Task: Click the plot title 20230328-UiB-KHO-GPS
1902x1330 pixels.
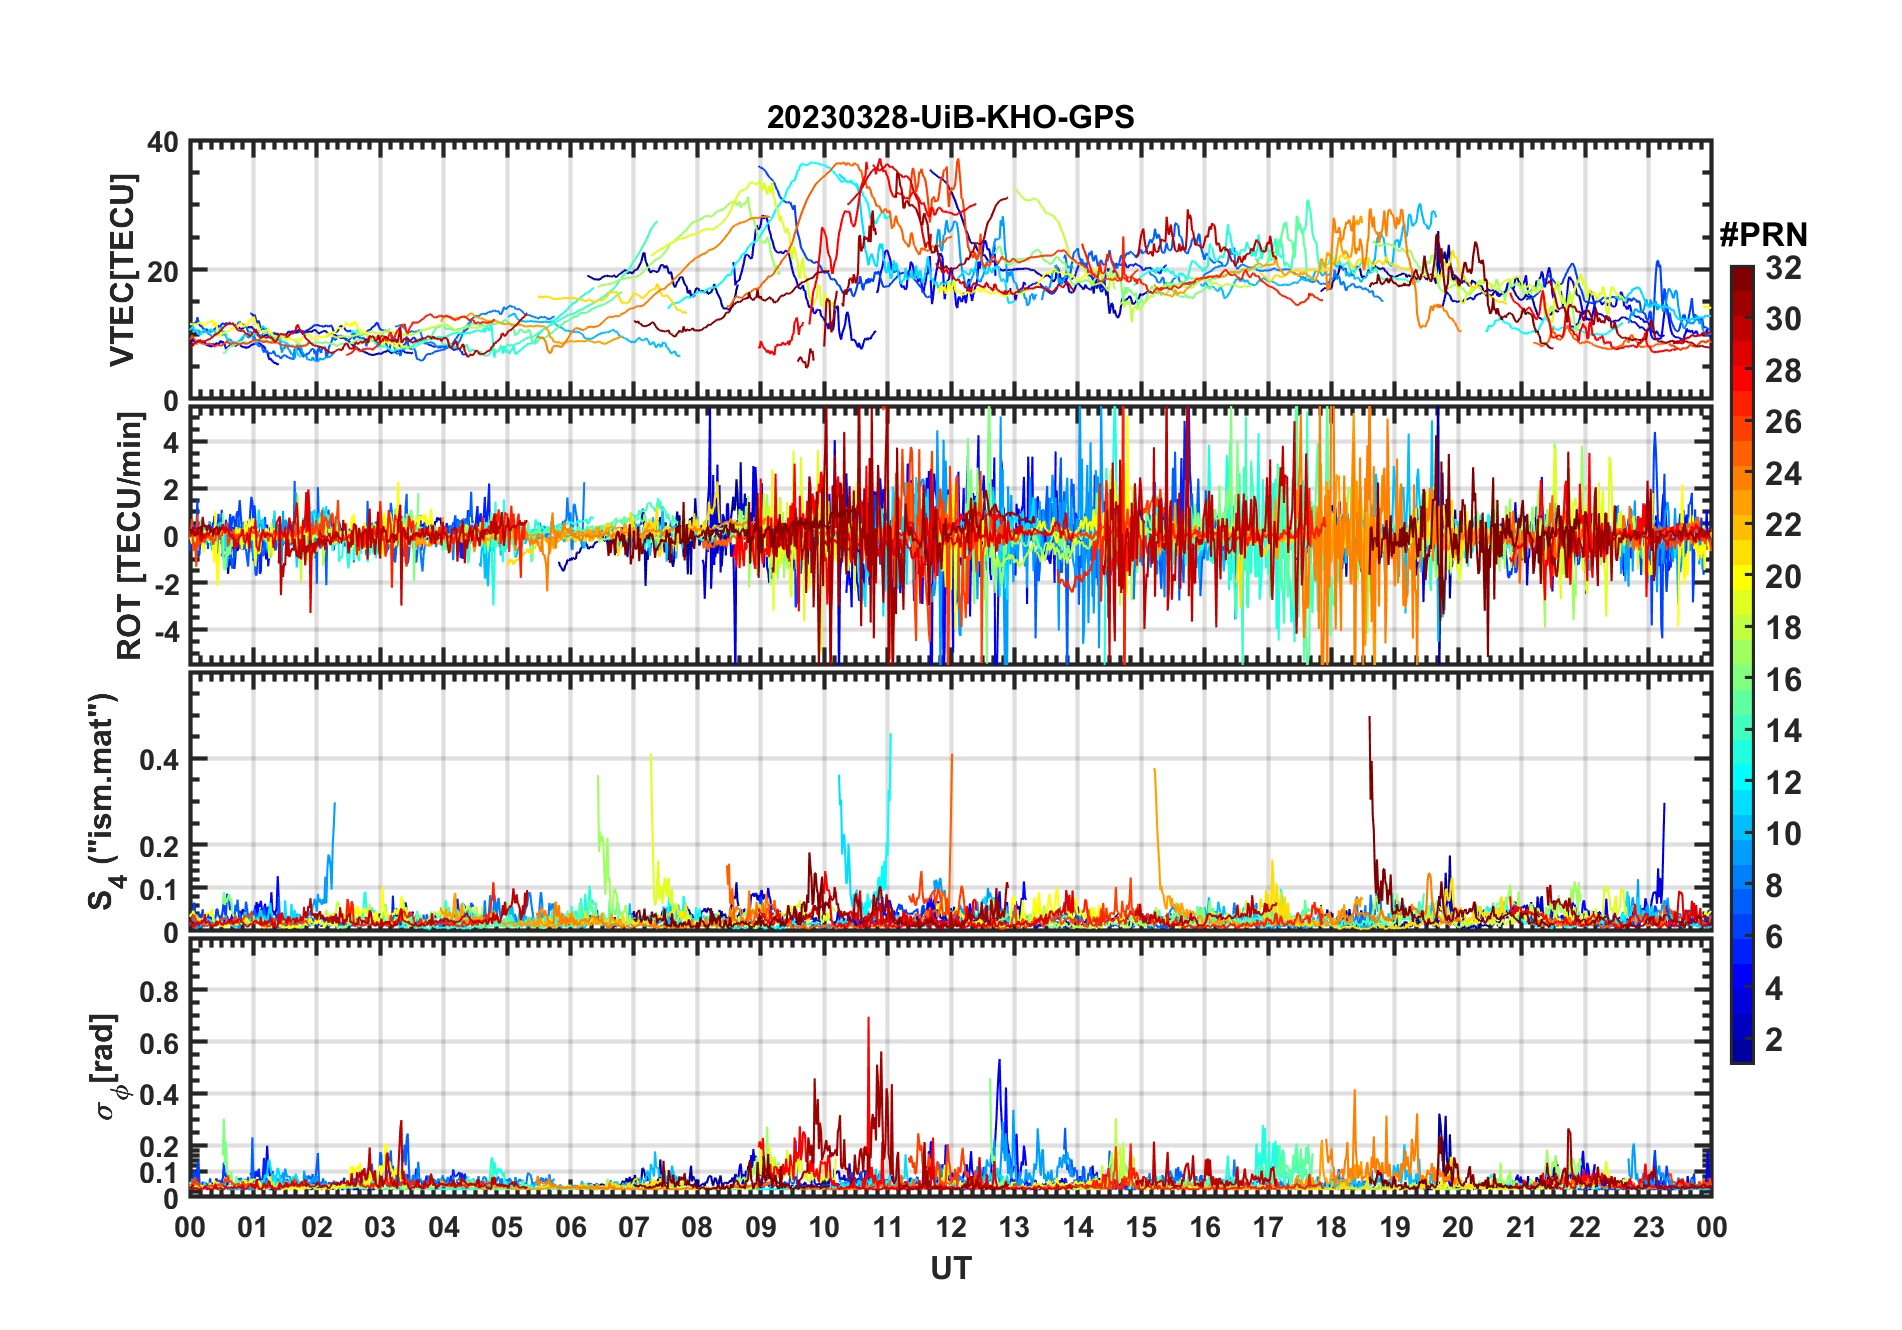Action: point(950,117)
